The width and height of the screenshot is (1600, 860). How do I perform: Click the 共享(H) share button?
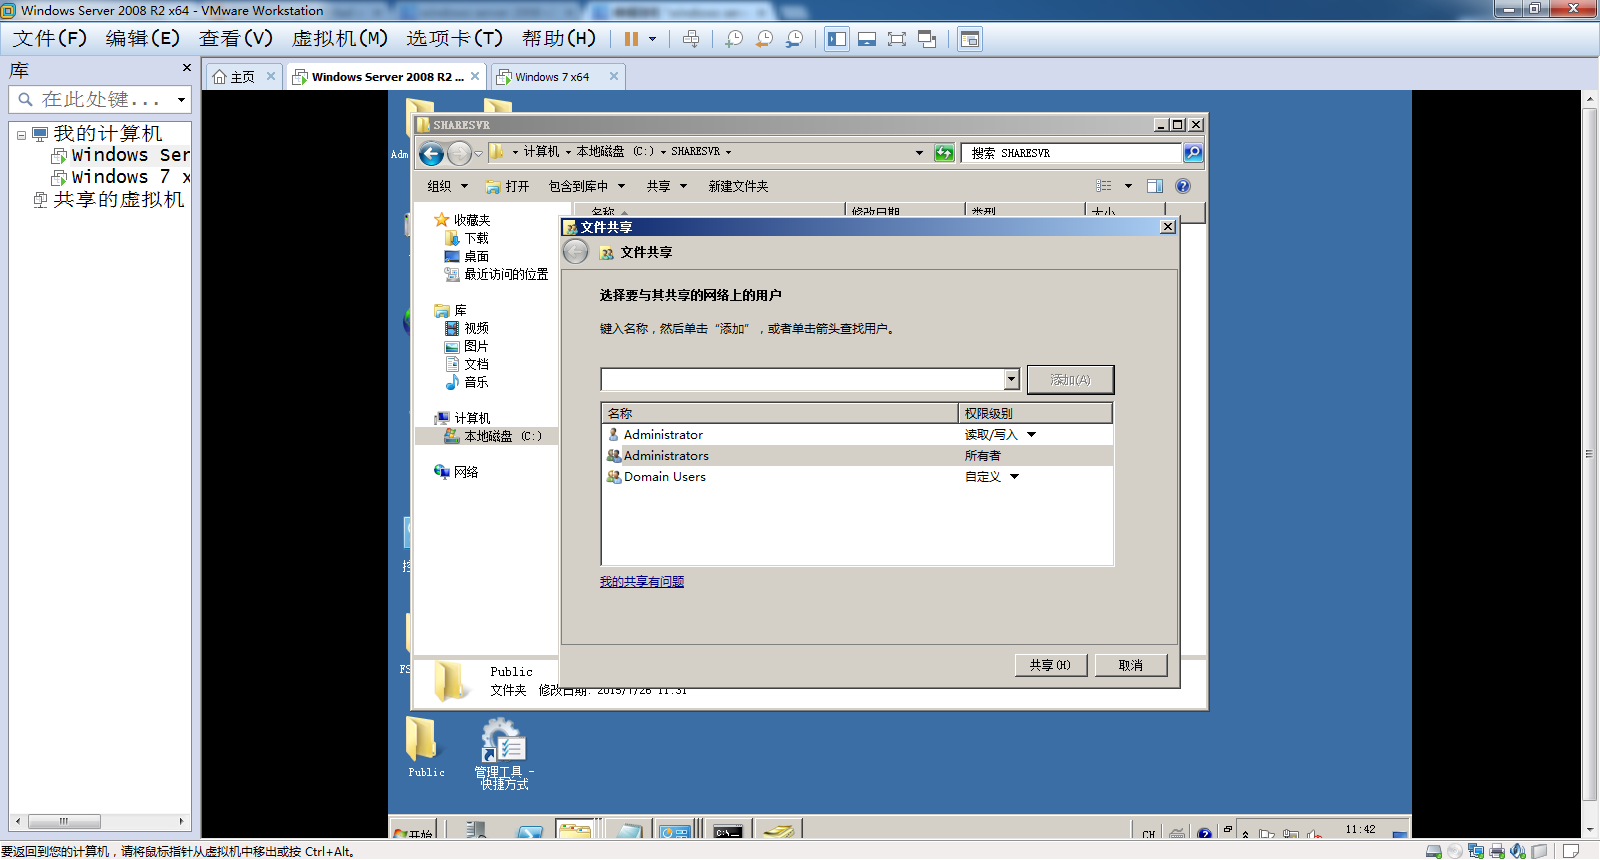click(x=1050, y=665)
